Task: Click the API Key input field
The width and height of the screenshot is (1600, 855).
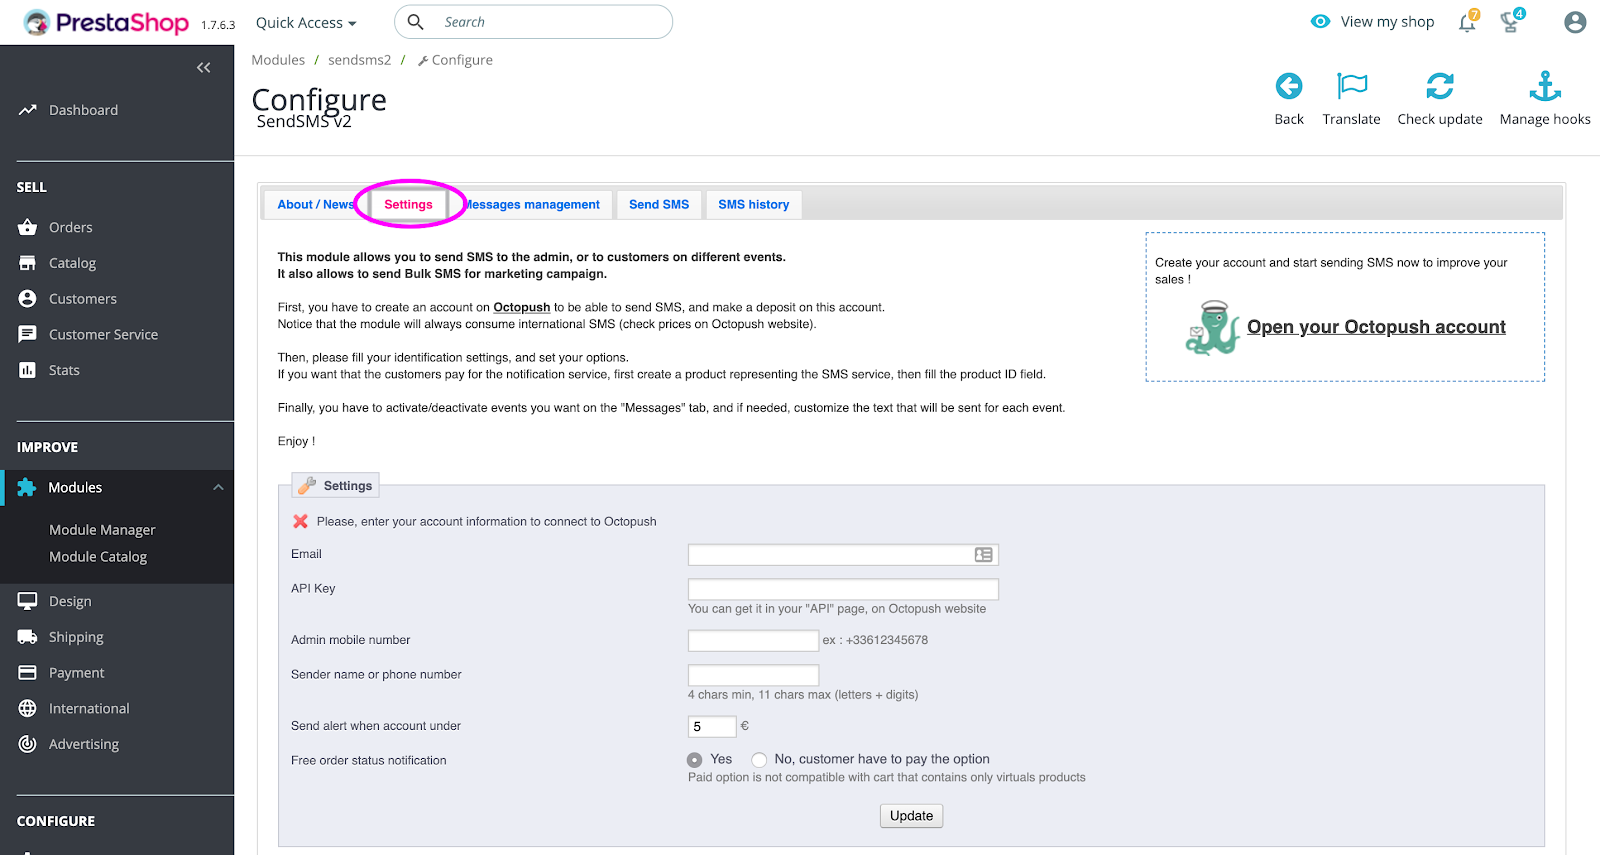Action: [x=843, y=589]
